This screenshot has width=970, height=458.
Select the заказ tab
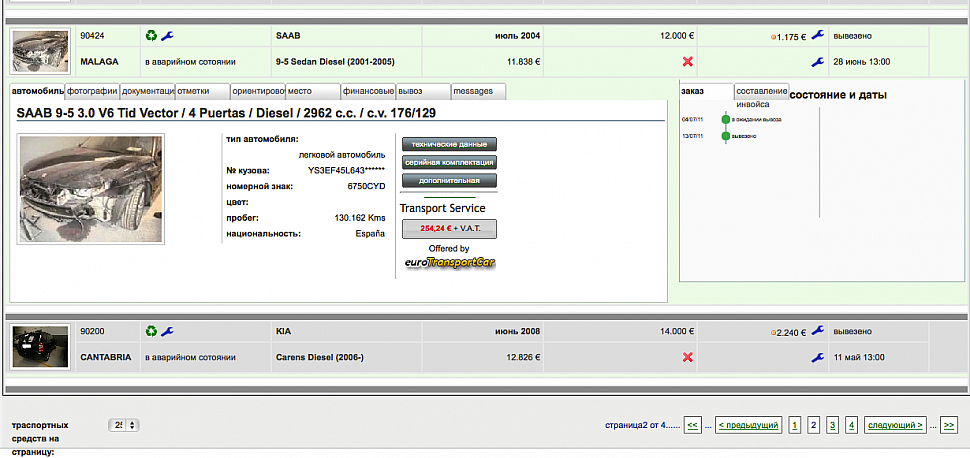pos(706,91)
